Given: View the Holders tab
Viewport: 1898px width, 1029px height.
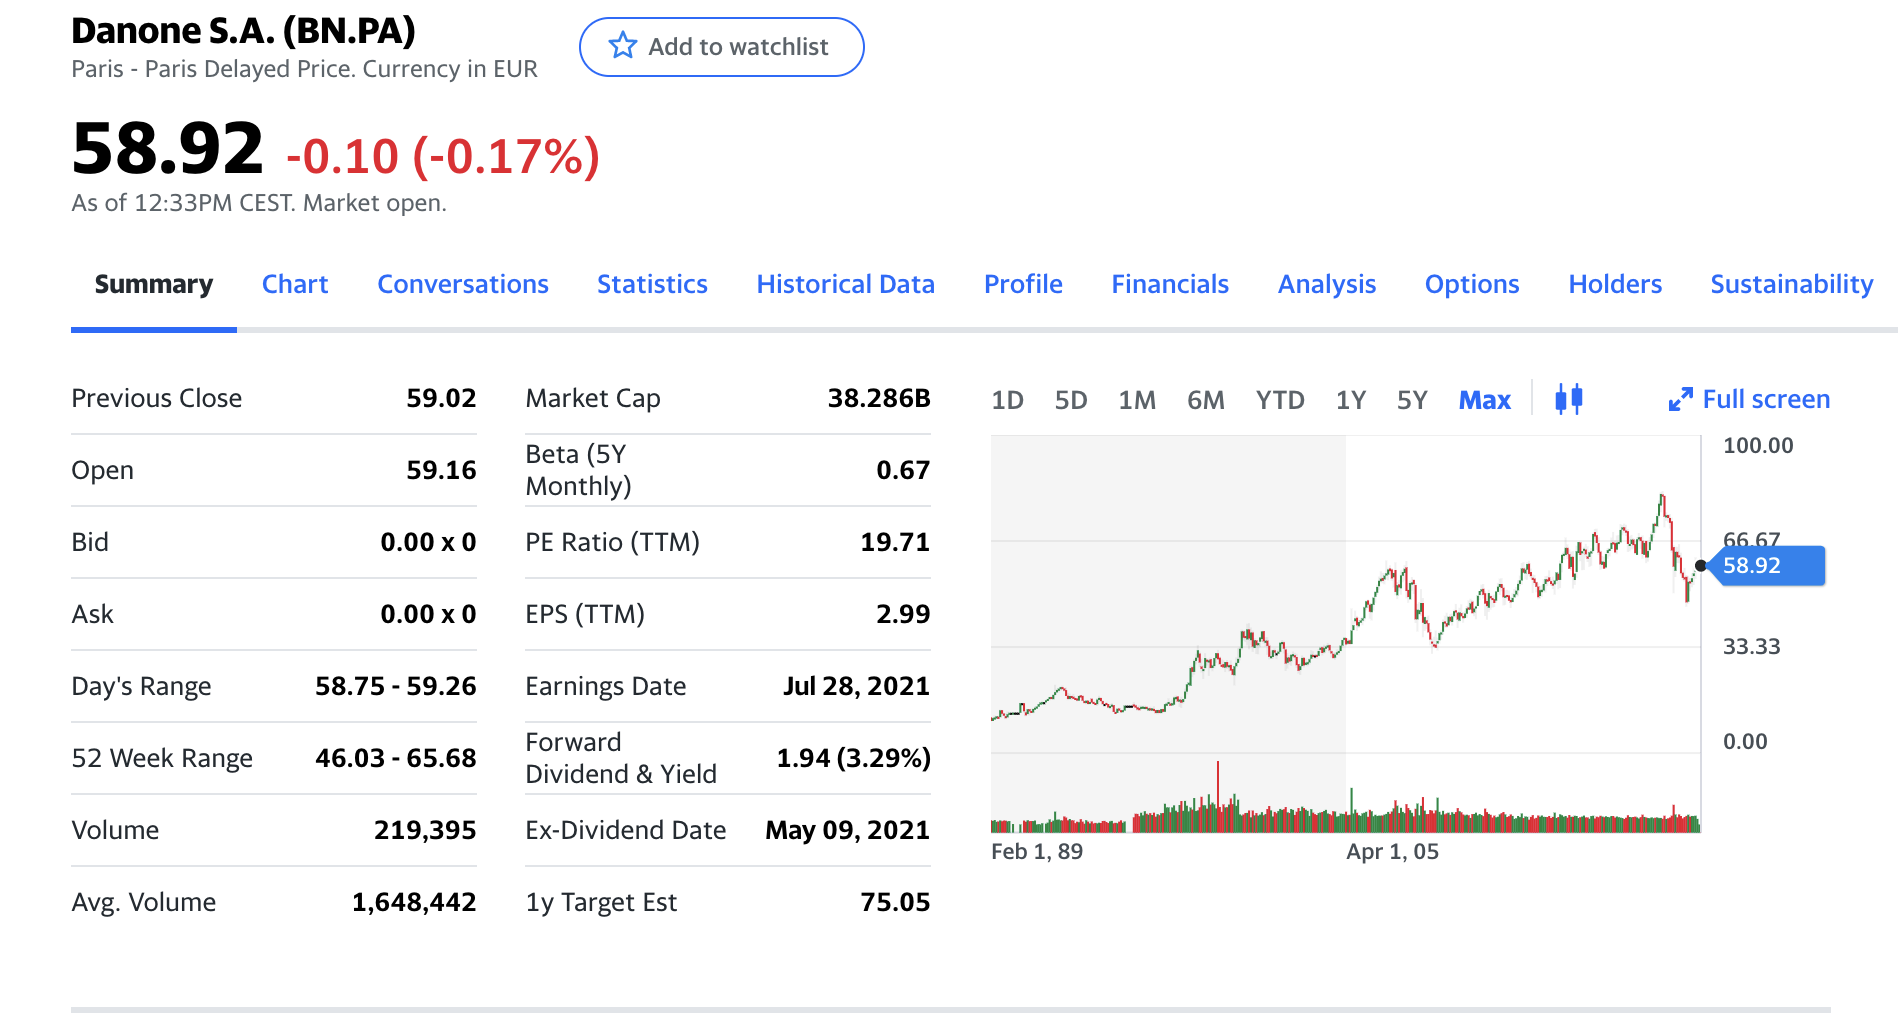Looking at the screenshot, I should click(1615, 284).
